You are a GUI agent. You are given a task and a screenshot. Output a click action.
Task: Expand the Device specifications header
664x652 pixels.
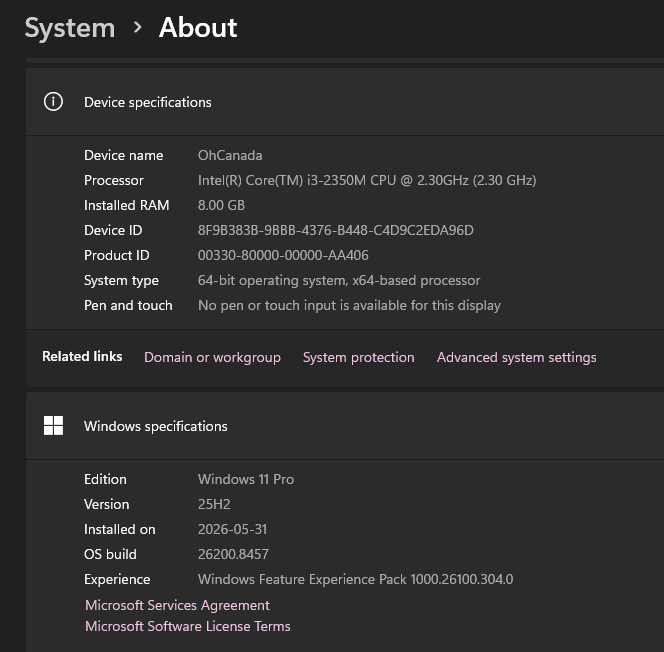point(345,102)
